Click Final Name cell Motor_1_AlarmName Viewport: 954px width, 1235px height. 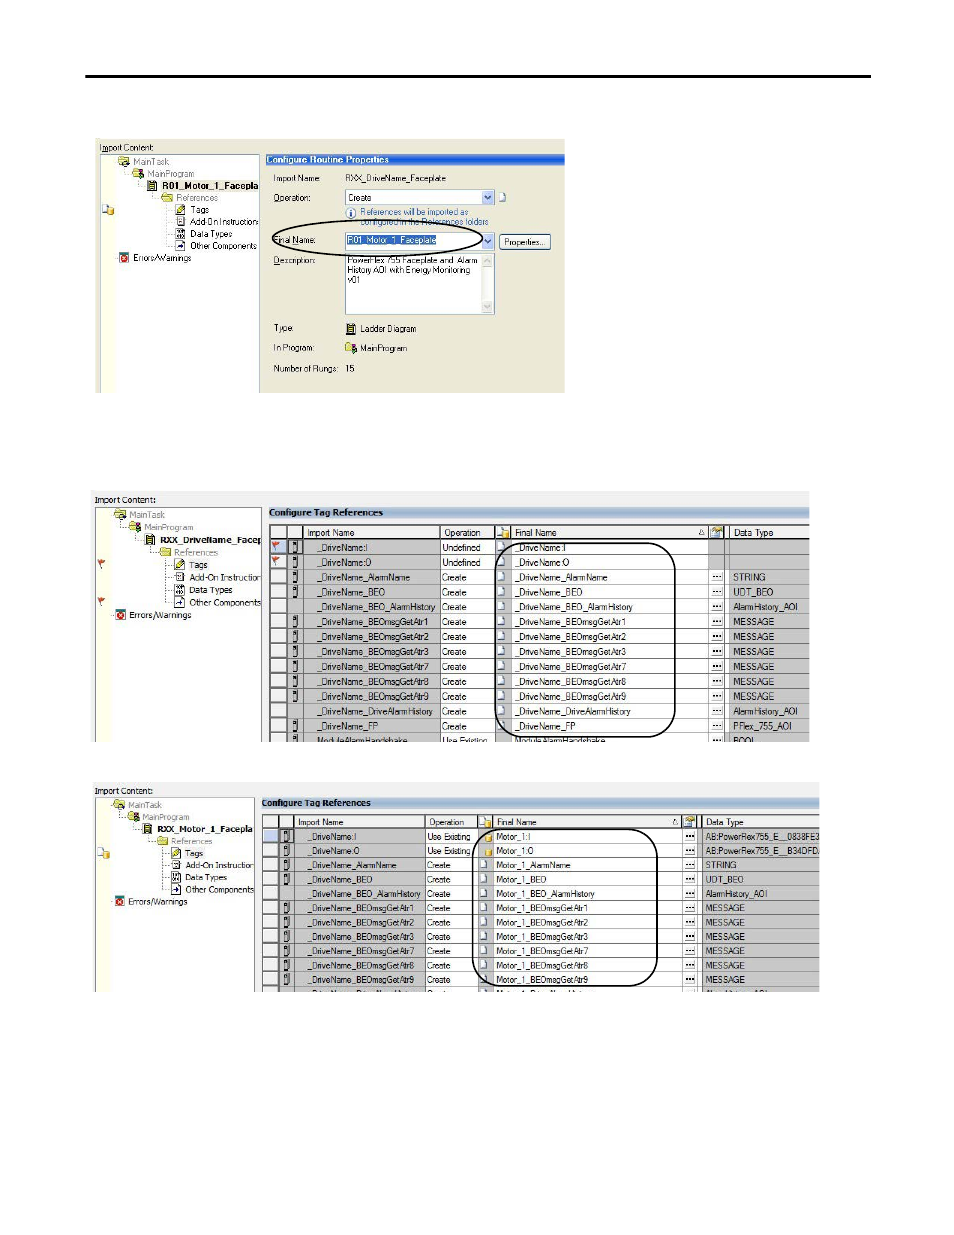pos(587,865)
